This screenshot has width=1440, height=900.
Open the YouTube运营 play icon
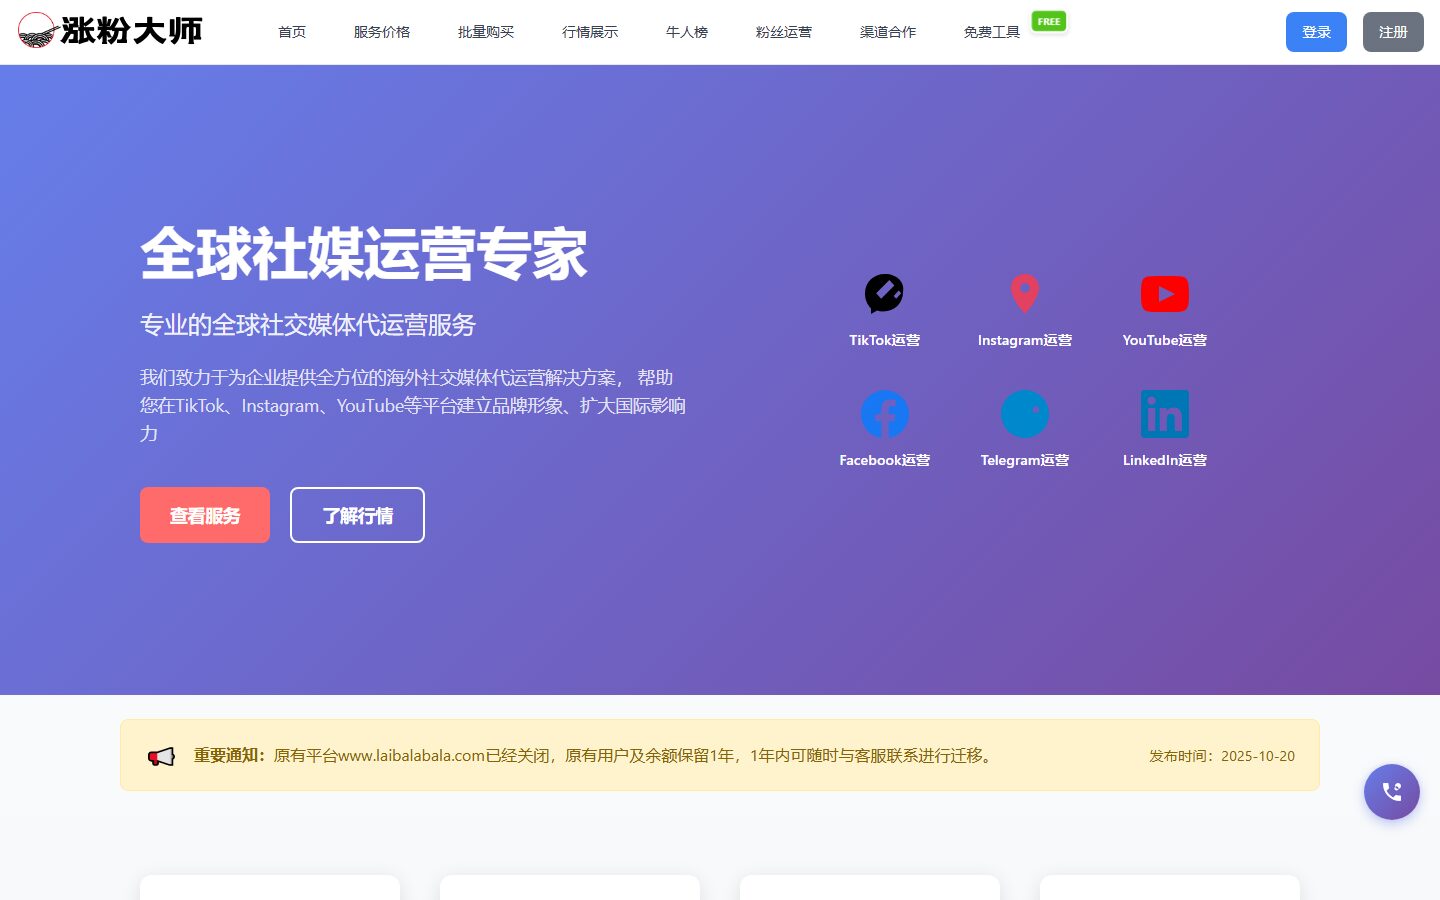coord(1164,294)
